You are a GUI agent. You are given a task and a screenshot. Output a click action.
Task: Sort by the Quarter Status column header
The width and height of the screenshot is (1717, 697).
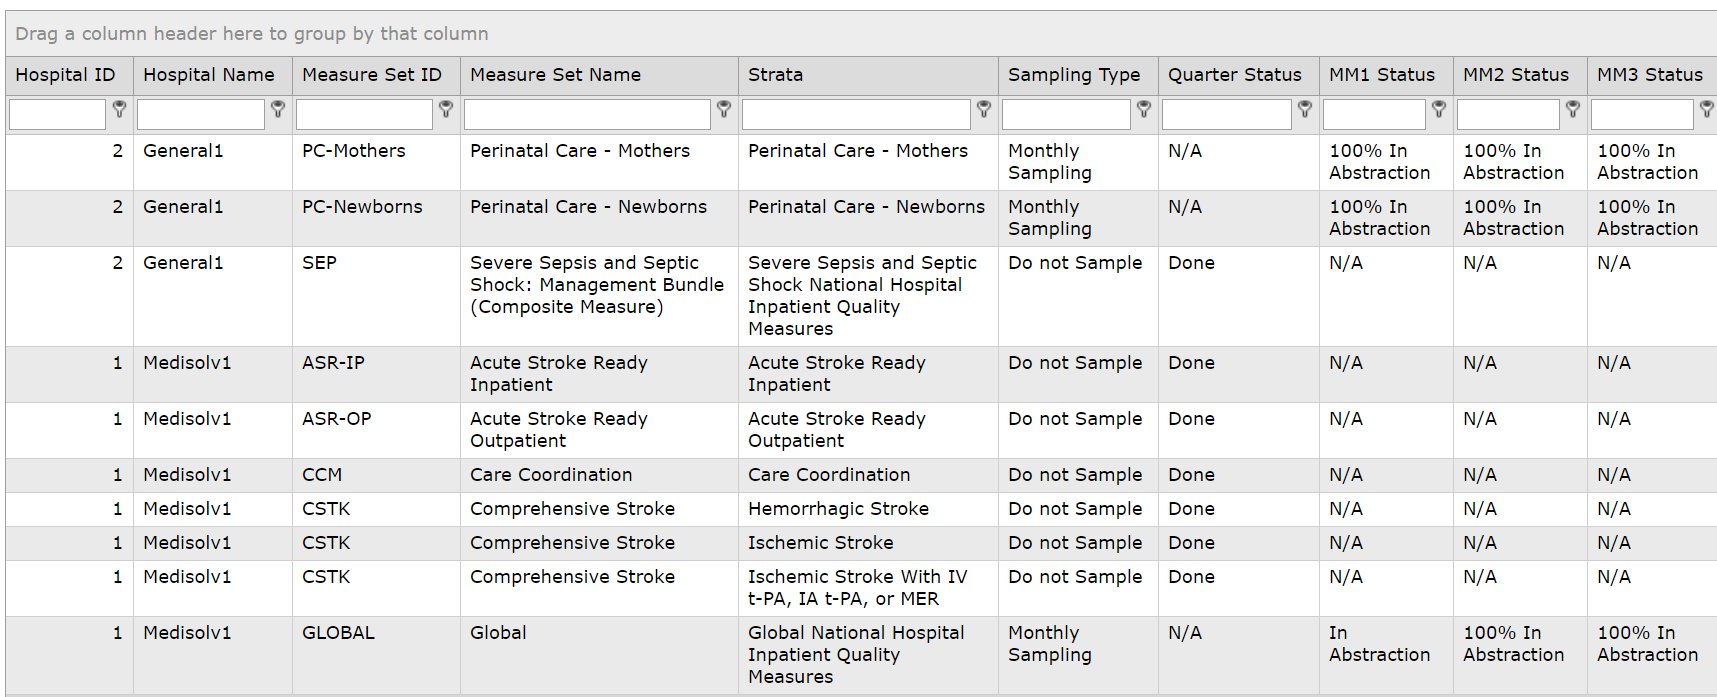(x=1235, y=75)
